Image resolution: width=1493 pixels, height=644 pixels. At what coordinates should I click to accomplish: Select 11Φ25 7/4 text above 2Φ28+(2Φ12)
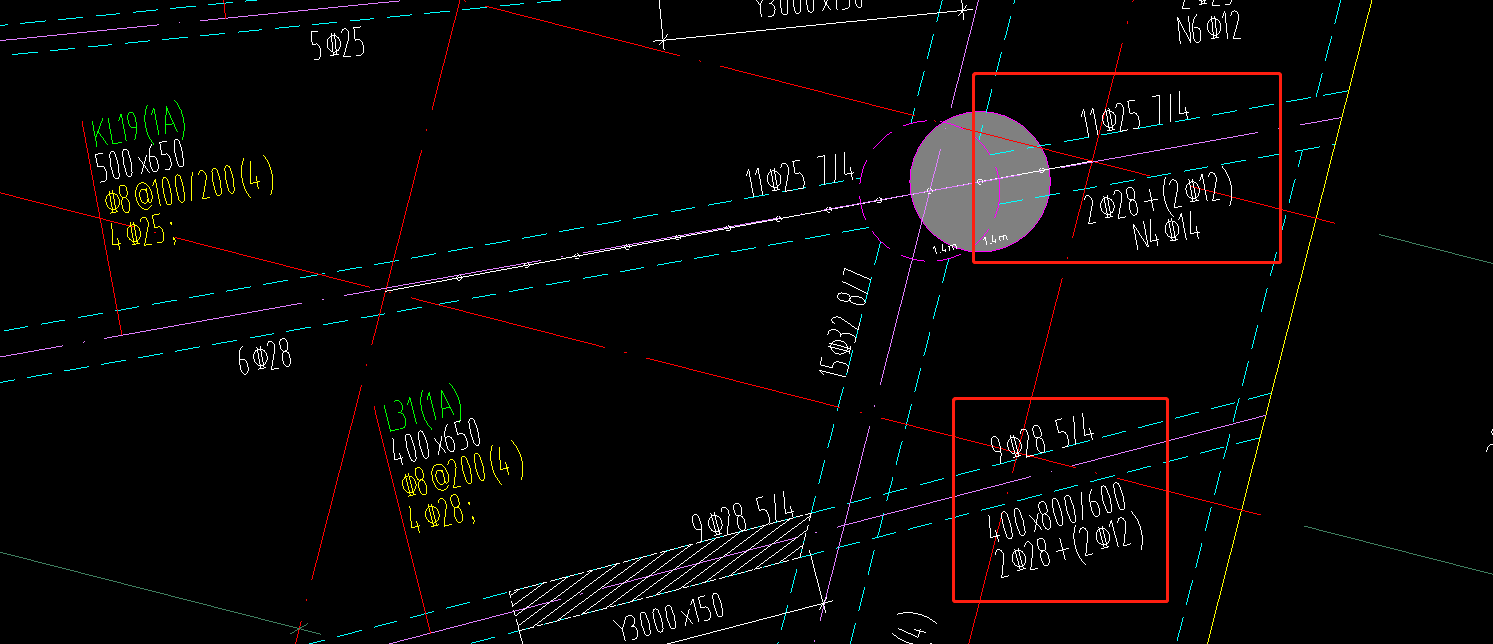coord(1135,112)
